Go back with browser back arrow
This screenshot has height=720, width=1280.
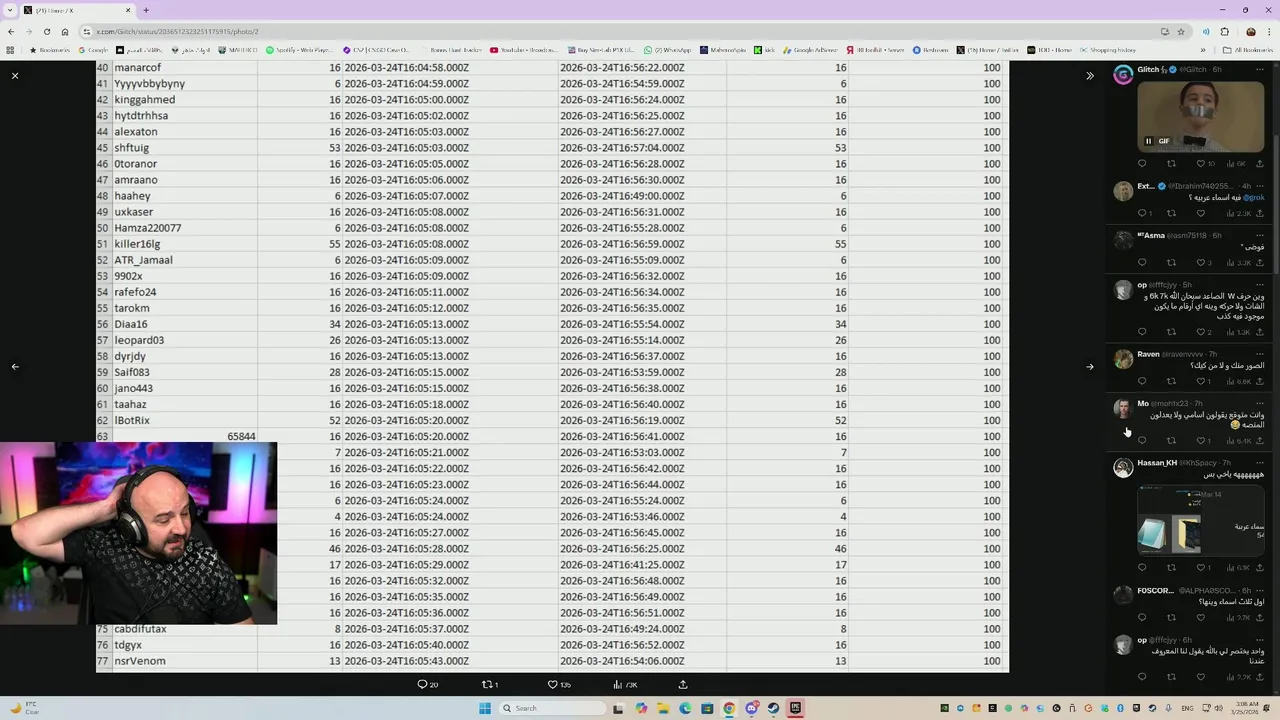[x=10, y=31]
